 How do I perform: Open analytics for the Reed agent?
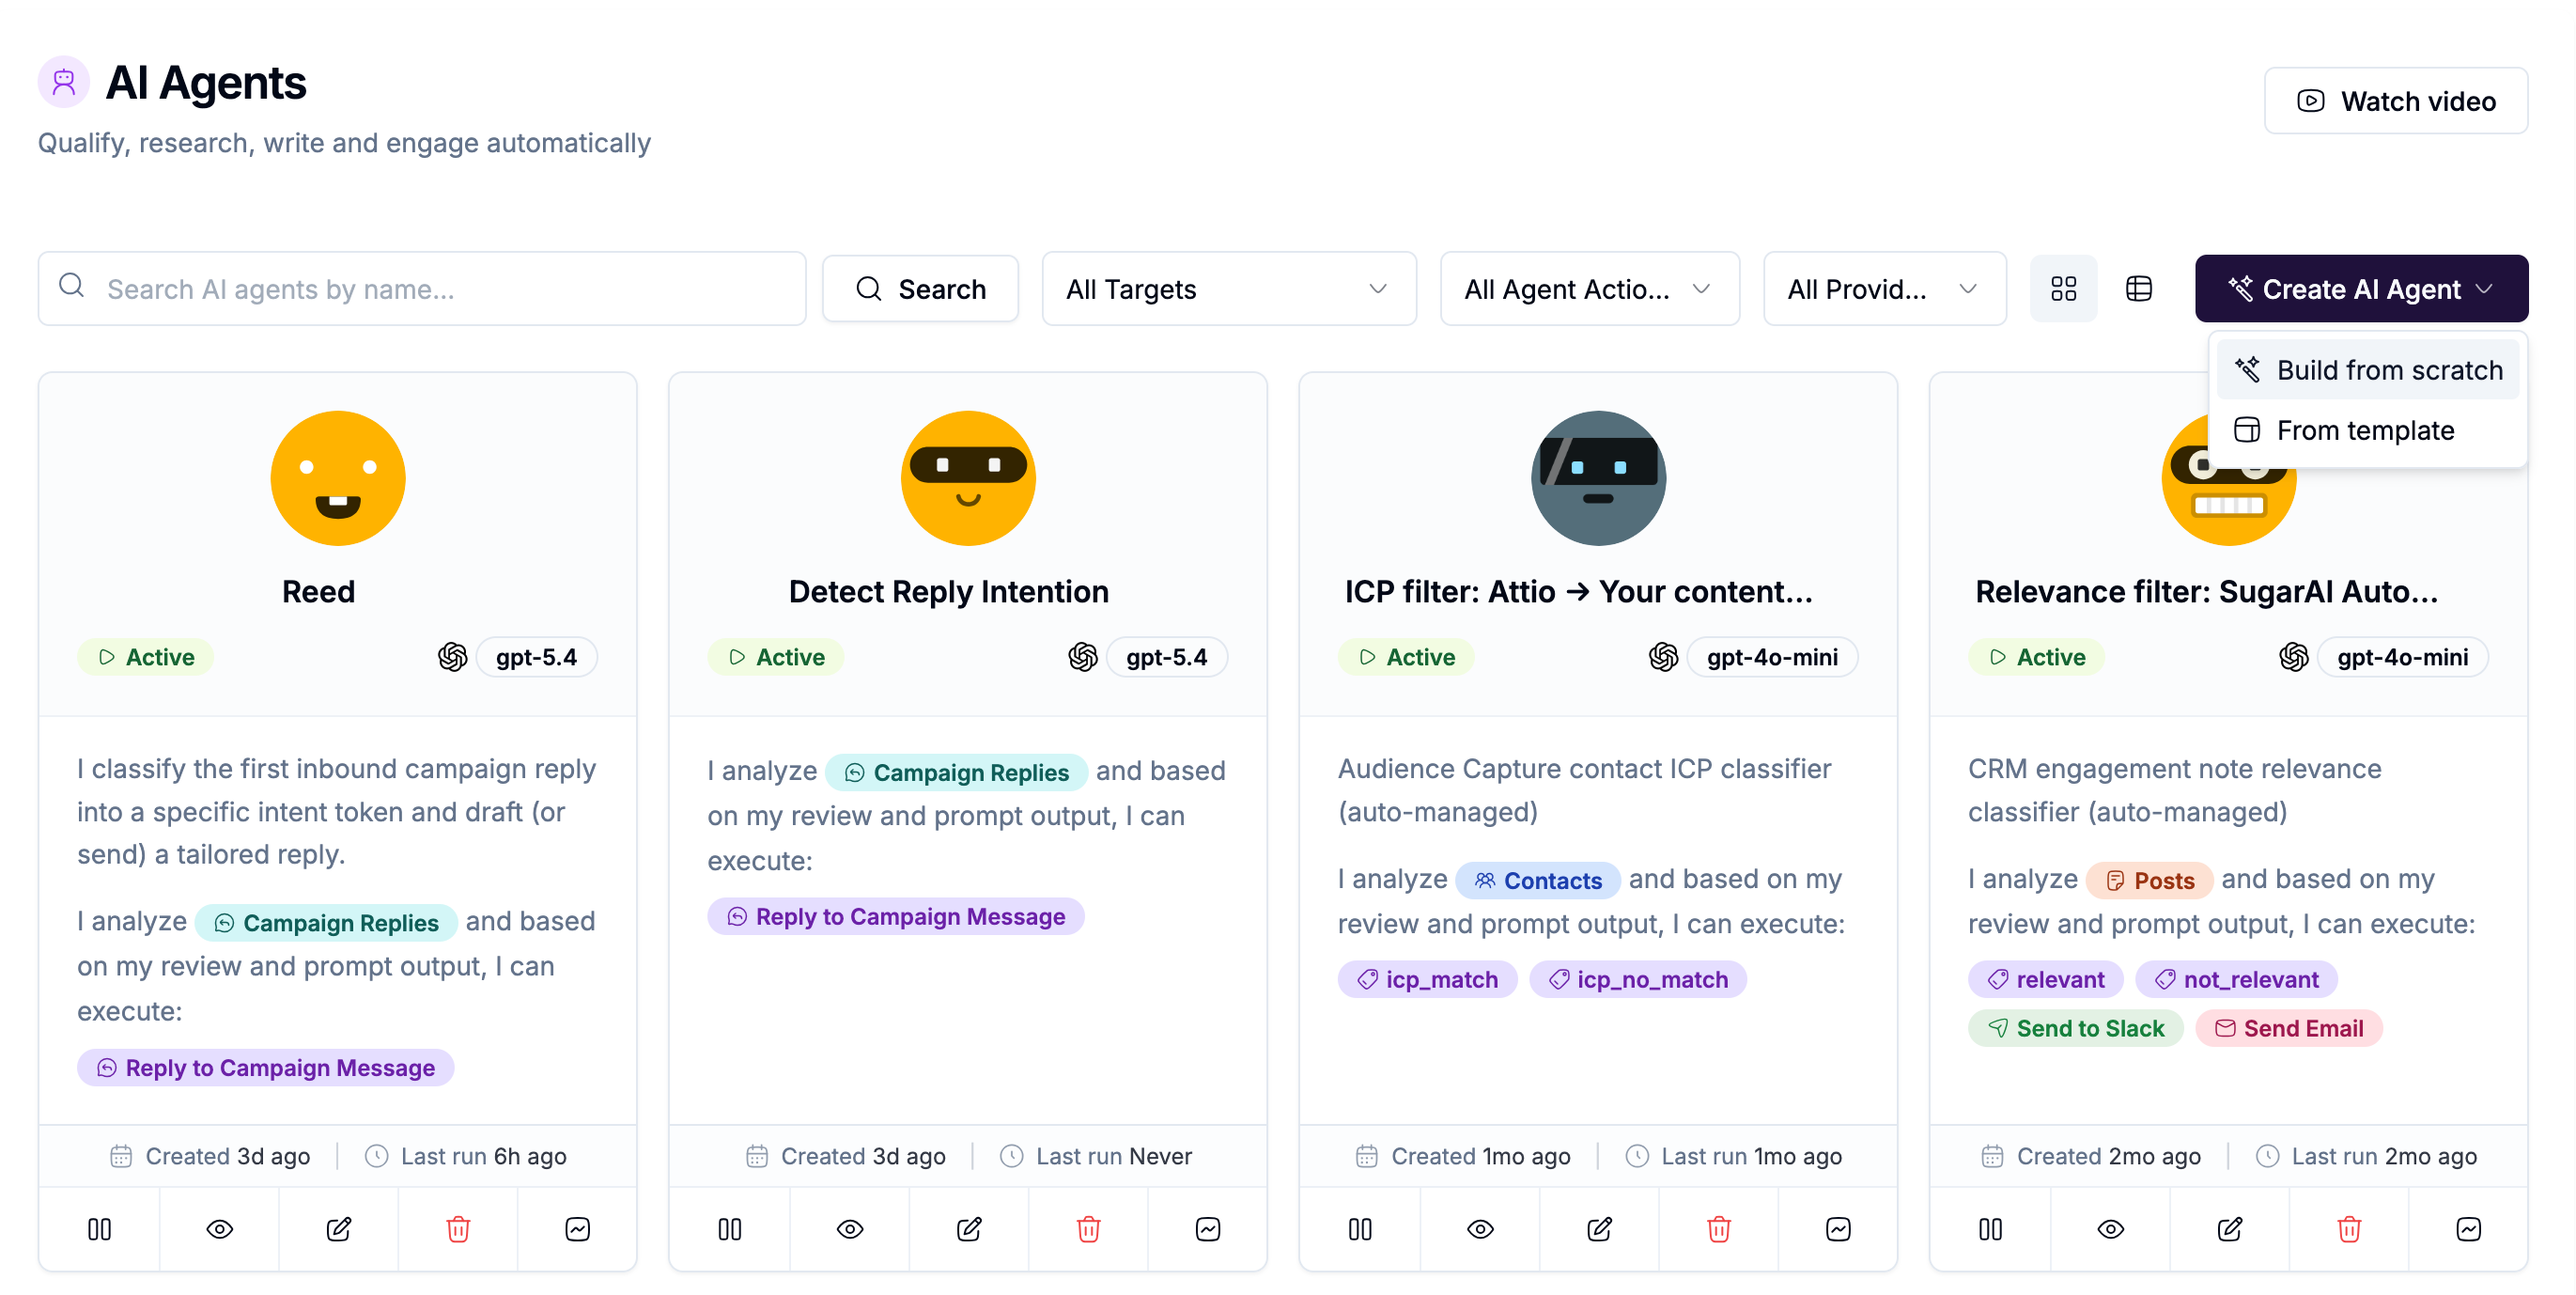point(577,1228)
